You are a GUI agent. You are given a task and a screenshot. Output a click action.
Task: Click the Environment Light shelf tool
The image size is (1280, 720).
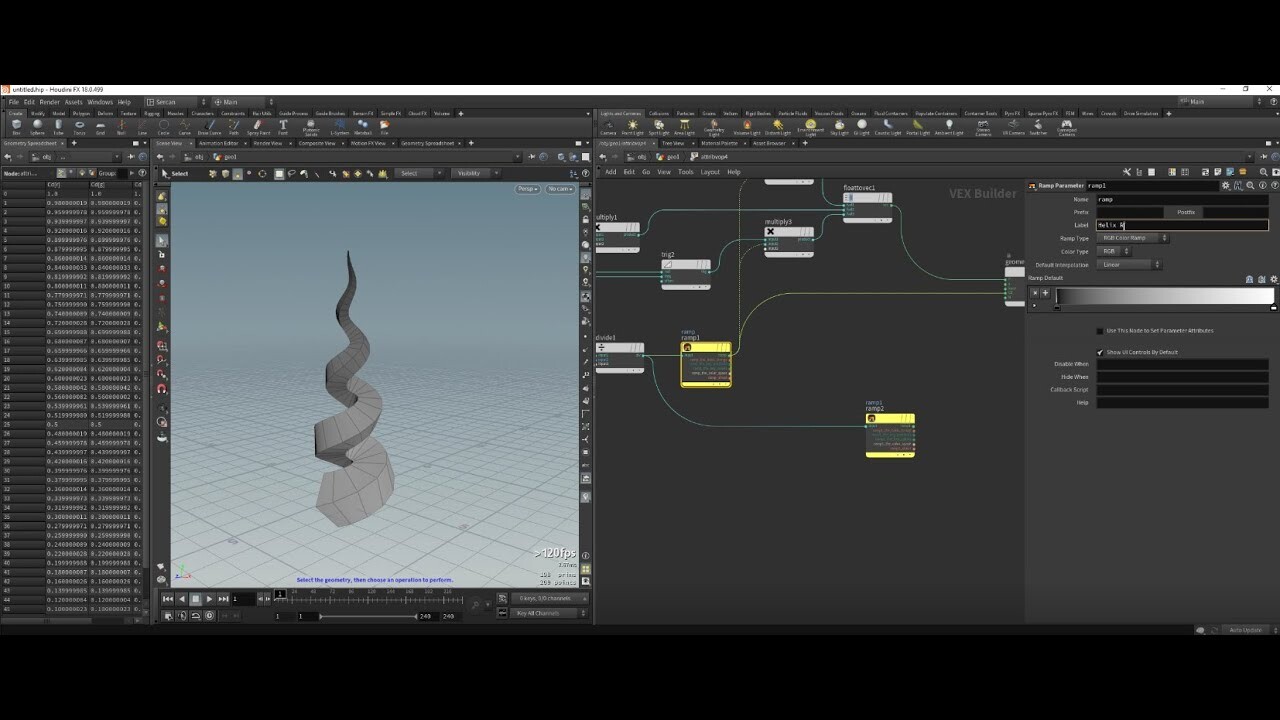point(809,124)
